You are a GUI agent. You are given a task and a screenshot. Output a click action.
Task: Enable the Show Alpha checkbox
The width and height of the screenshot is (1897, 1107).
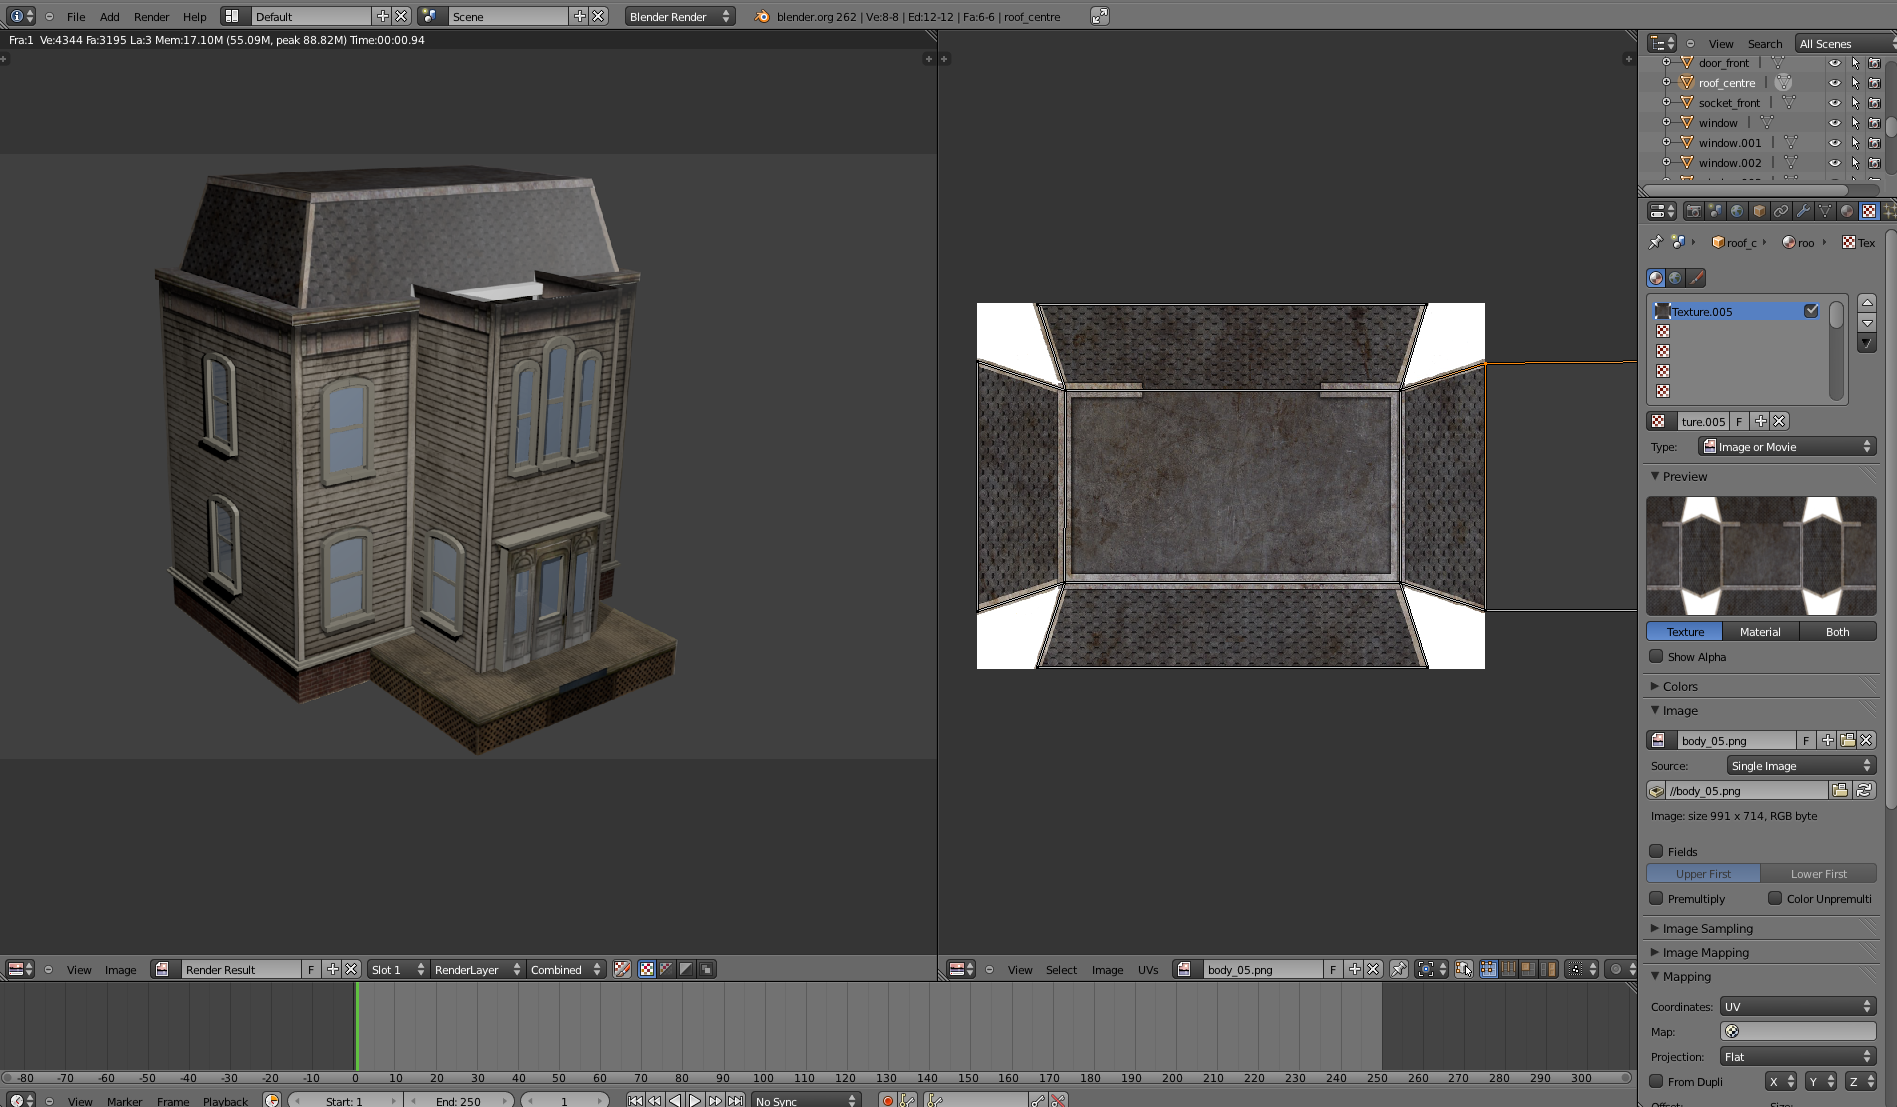(1657, 656)
